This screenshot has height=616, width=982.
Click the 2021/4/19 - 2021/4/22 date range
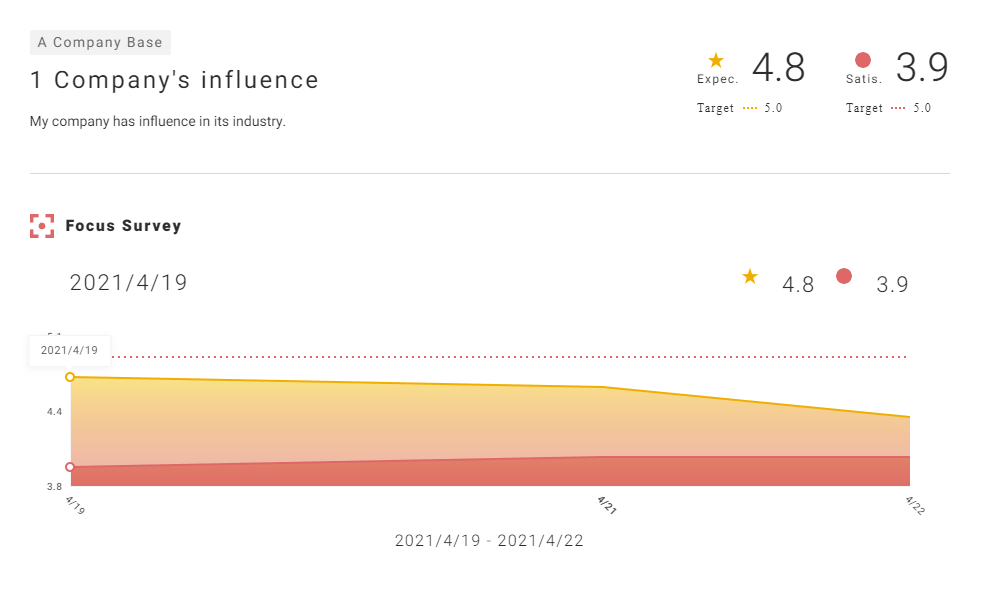pos(489,541)
